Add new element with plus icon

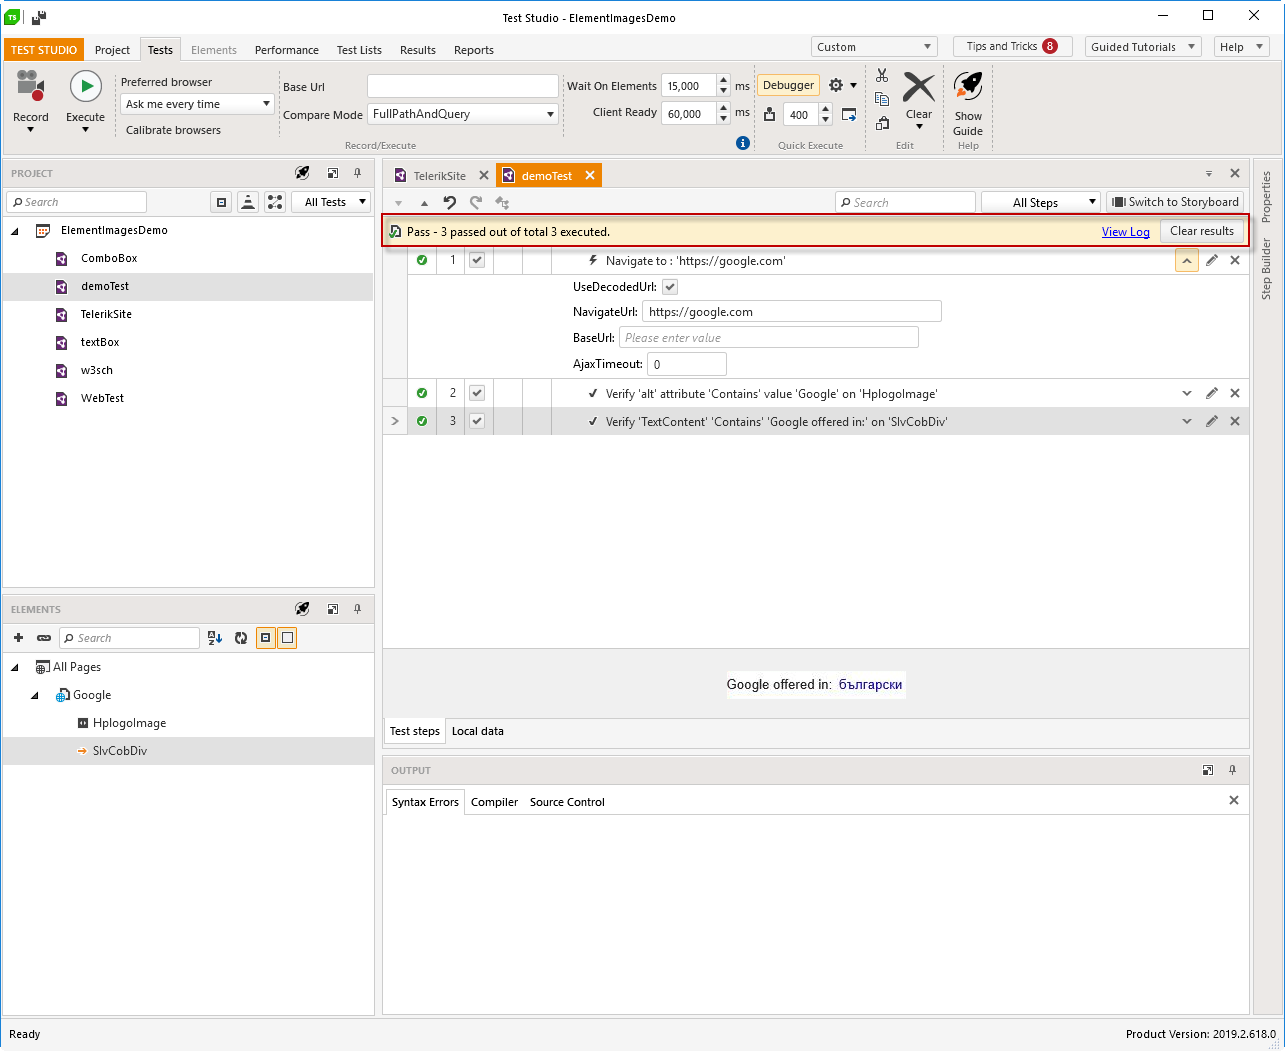[x=18, y=638]
